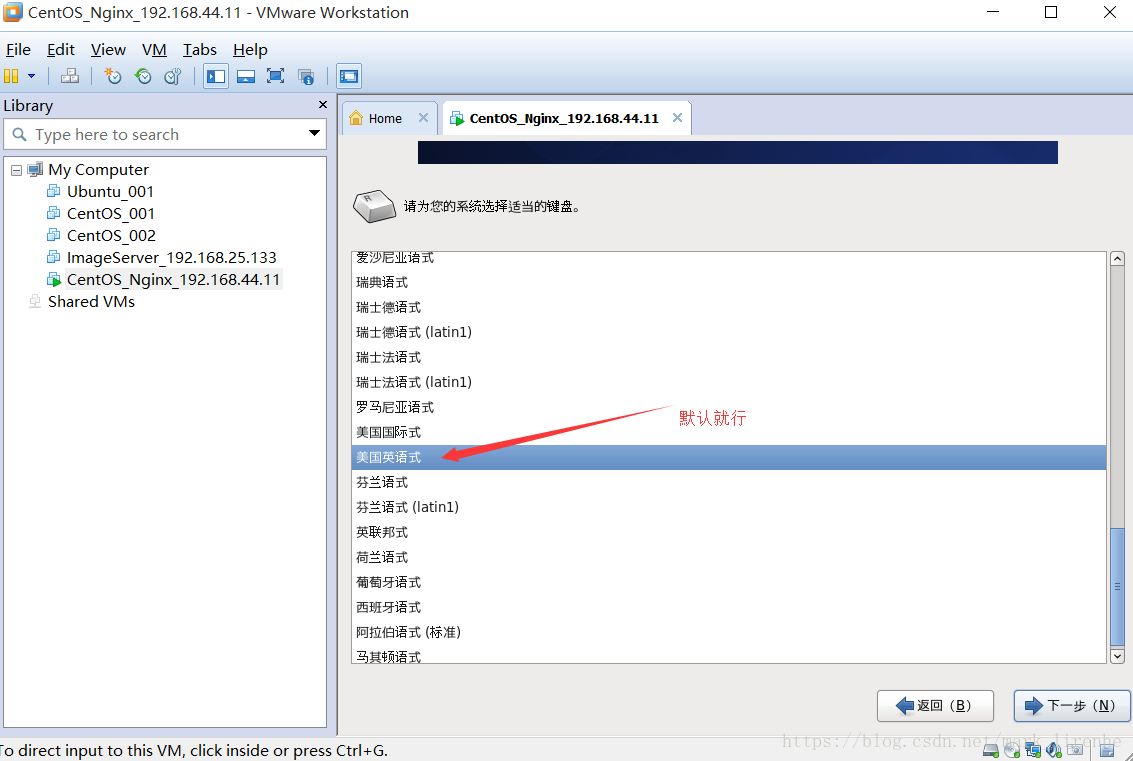Screen dimensions: 1133x761
Task: Select 荷兰语式 keyboard layout
Action: pos(728,557)
